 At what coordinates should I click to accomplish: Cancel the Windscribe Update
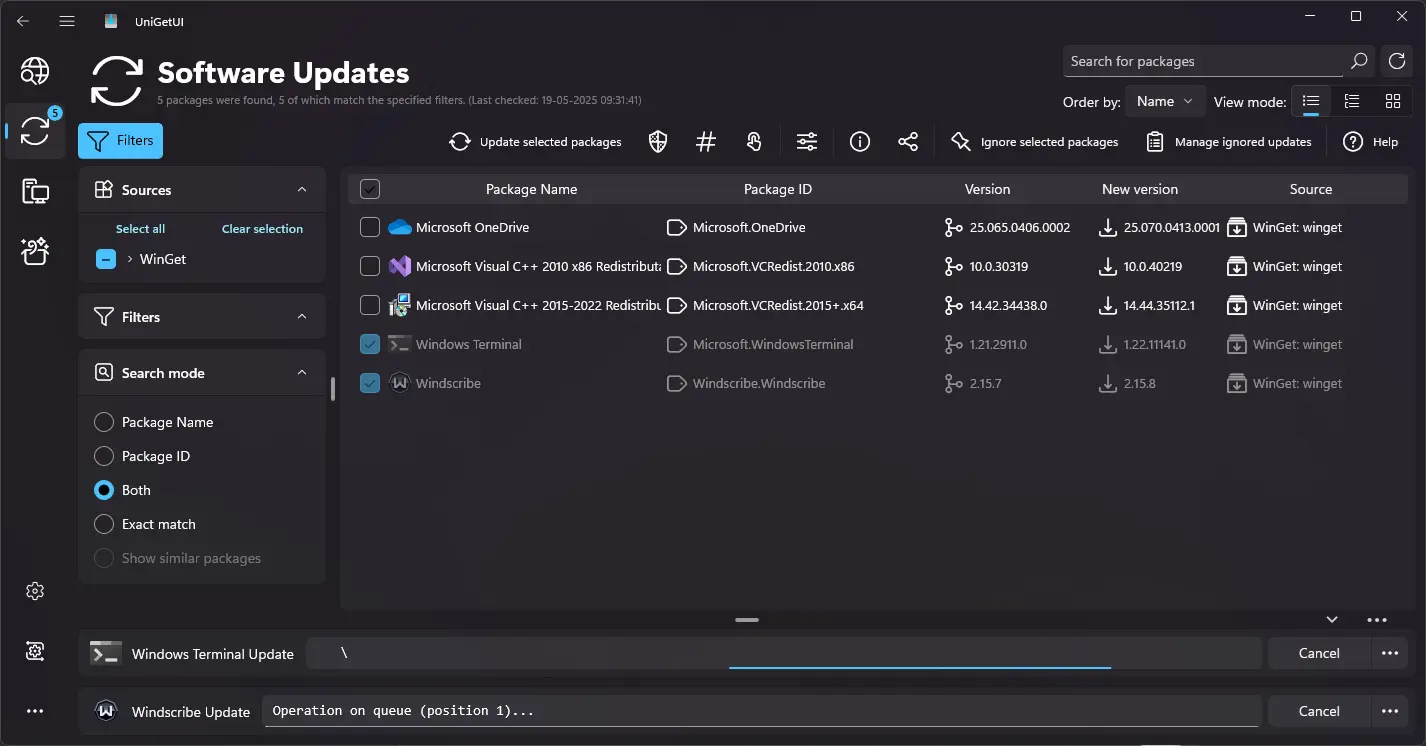[1319, 711]
